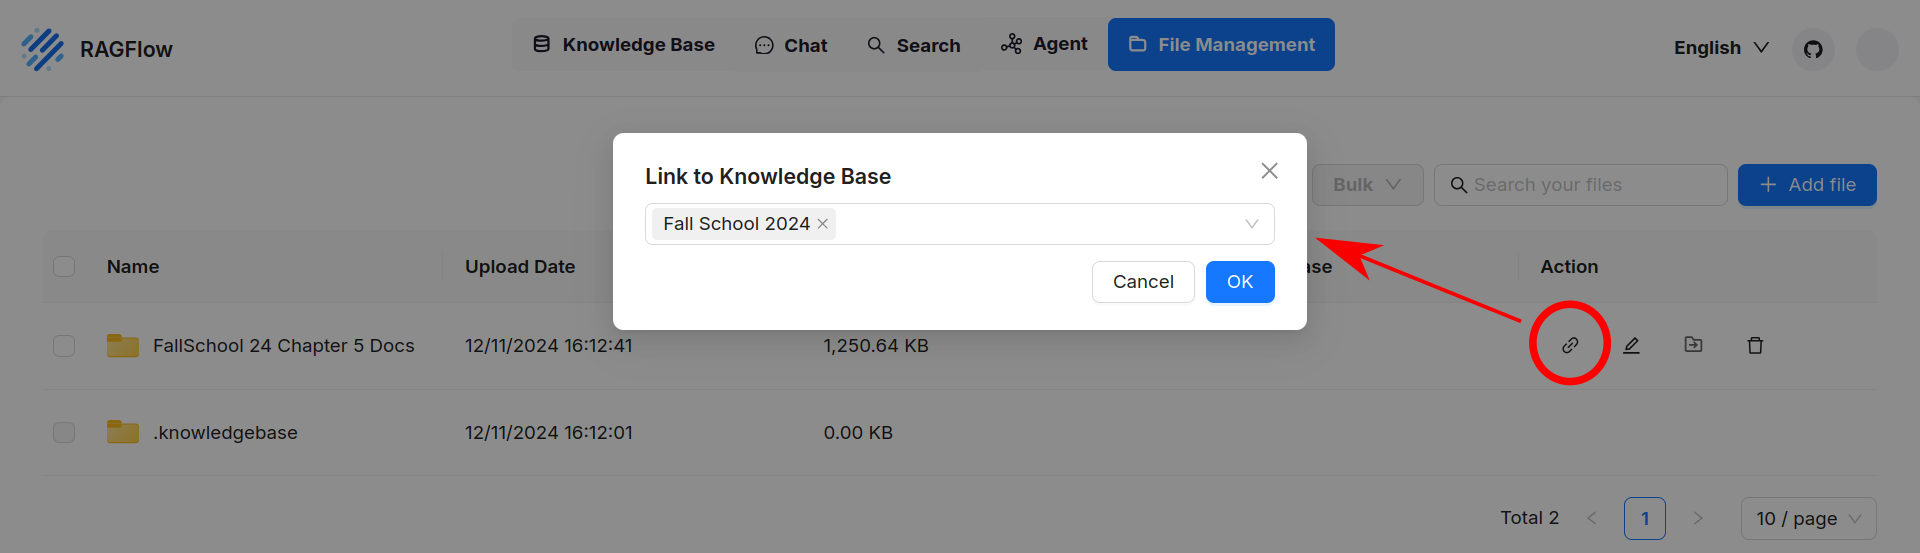1920x553 pixels.
Task: Switch to the Chat tab
Action: click(791, 45)
